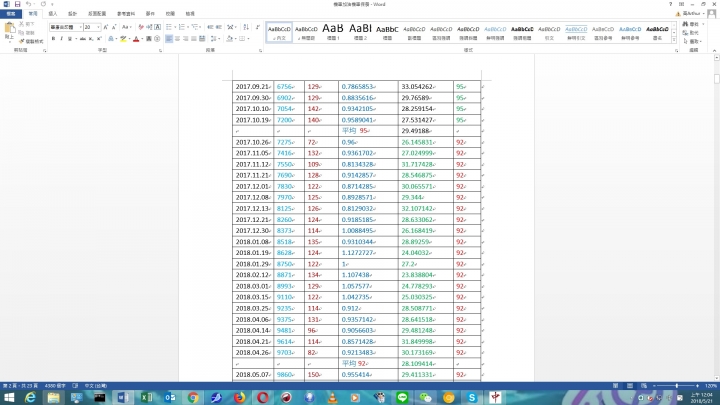Redo the last action
The width and height of the screenshot is (720, 405).
click(x=43, y=4)
